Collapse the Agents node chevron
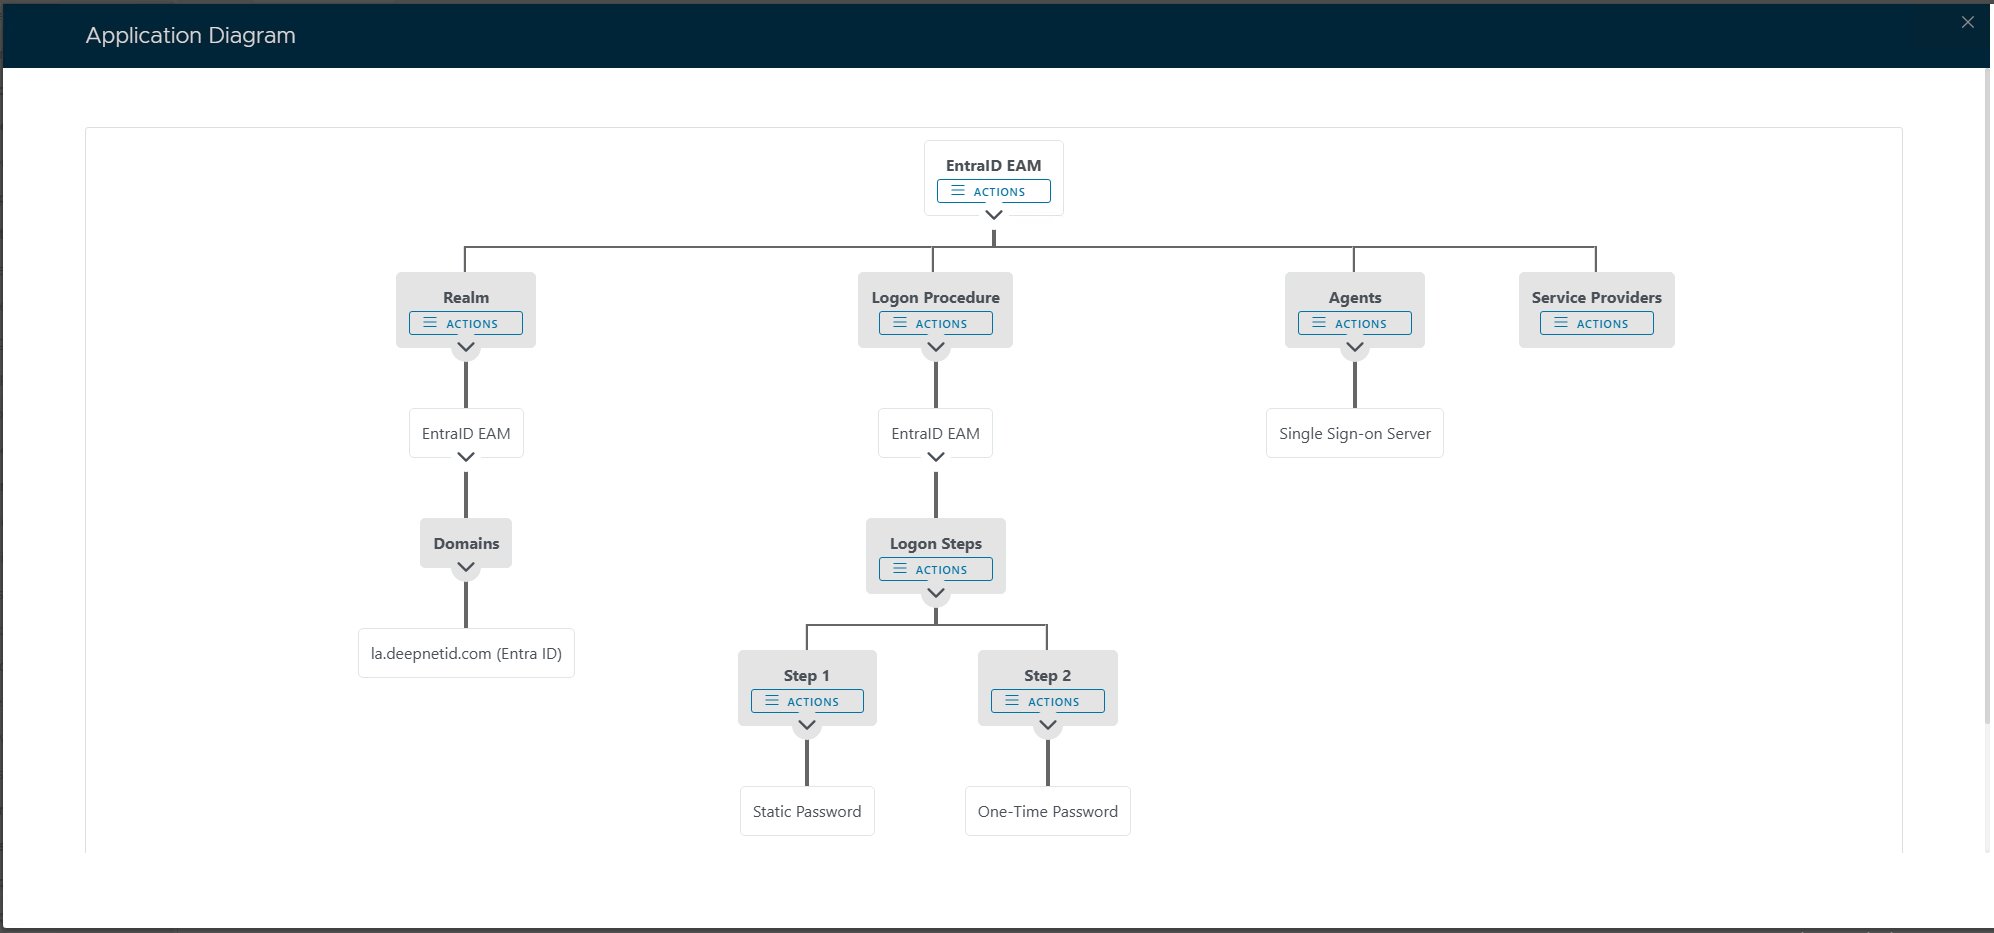 (1355, 347)
